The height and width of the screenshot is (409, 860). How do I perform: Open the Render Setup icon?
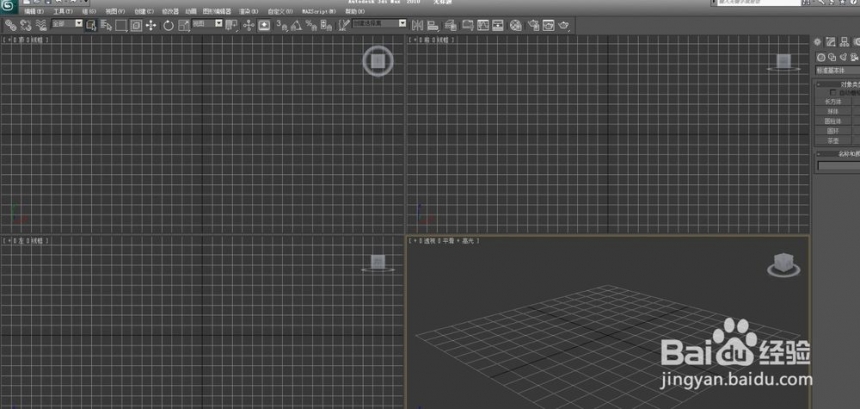[533, 25]
